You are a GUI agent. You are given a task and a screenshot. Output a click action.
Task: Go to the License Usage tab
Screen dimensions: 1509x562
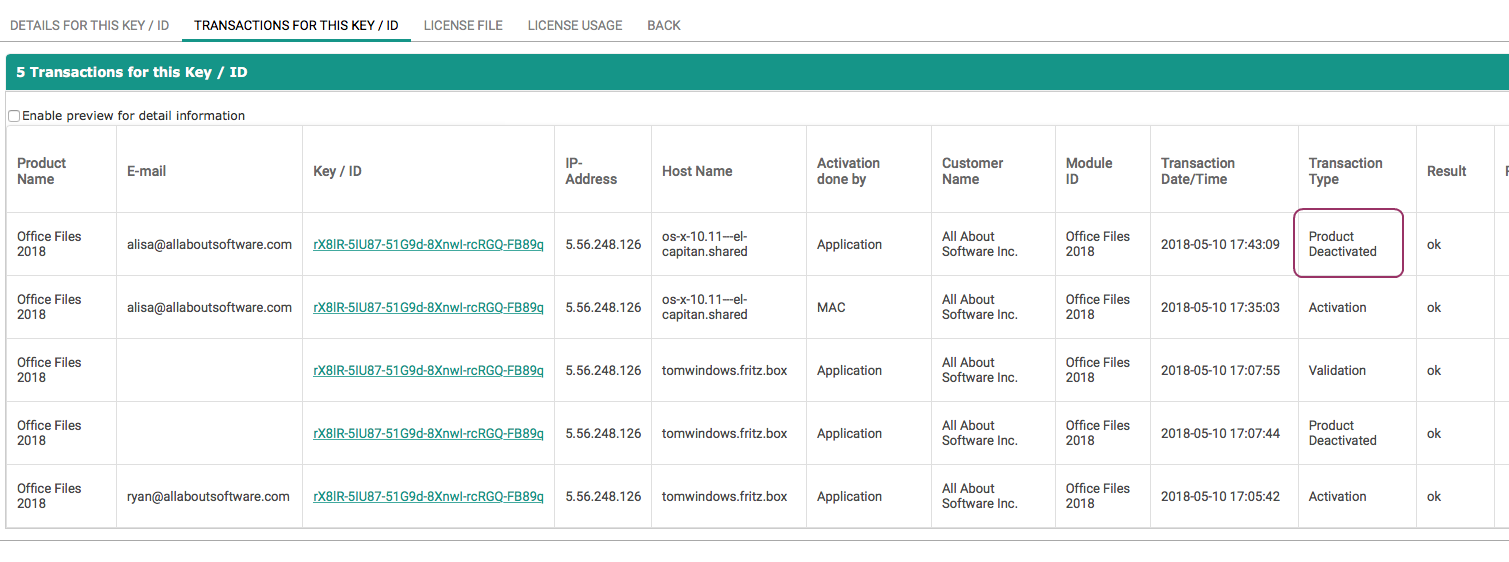pos(575,25)
